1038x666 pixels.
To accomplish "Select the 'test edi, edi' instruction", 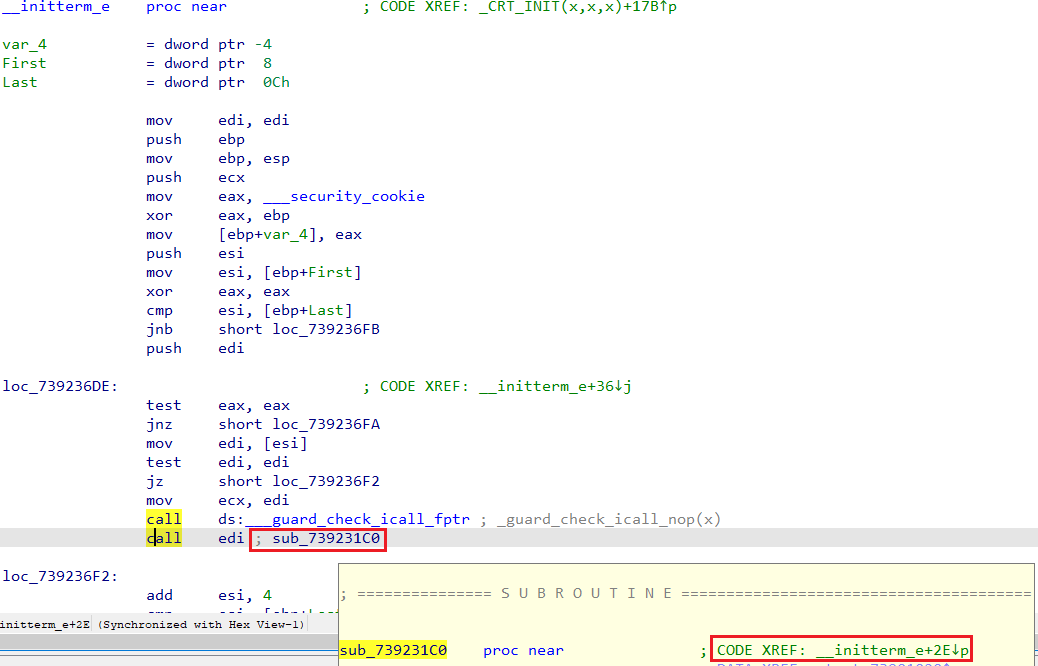I will (217, 463).
